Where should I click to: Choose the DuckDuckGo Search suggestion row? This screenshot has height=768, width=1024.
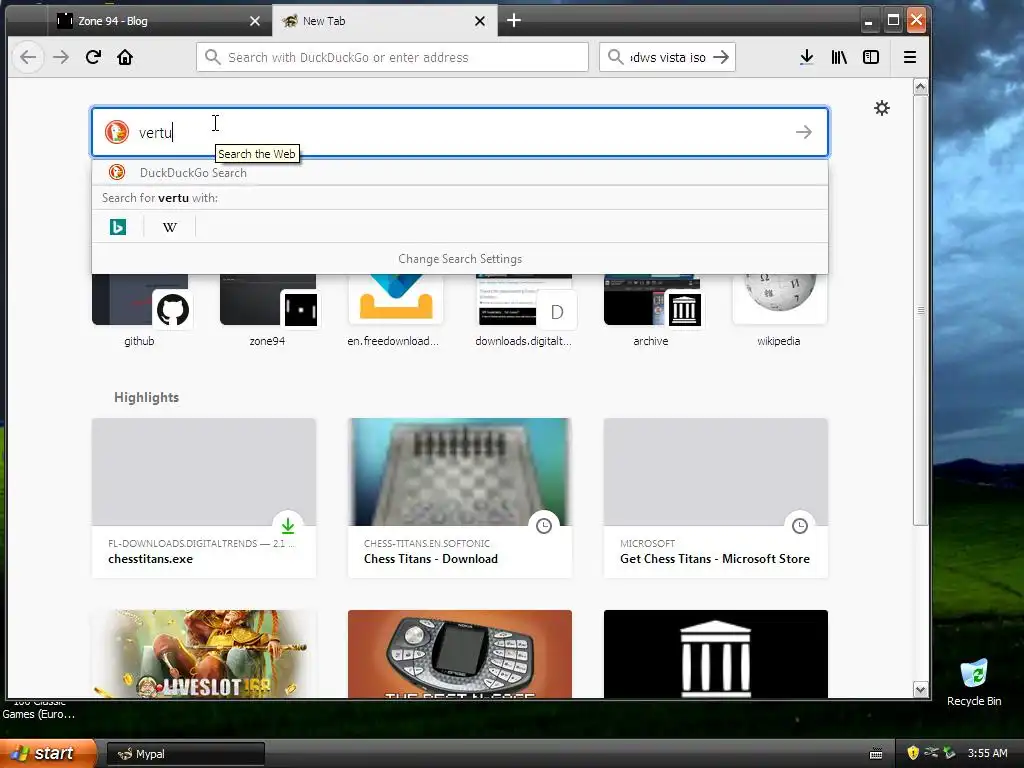pos(460,172)
